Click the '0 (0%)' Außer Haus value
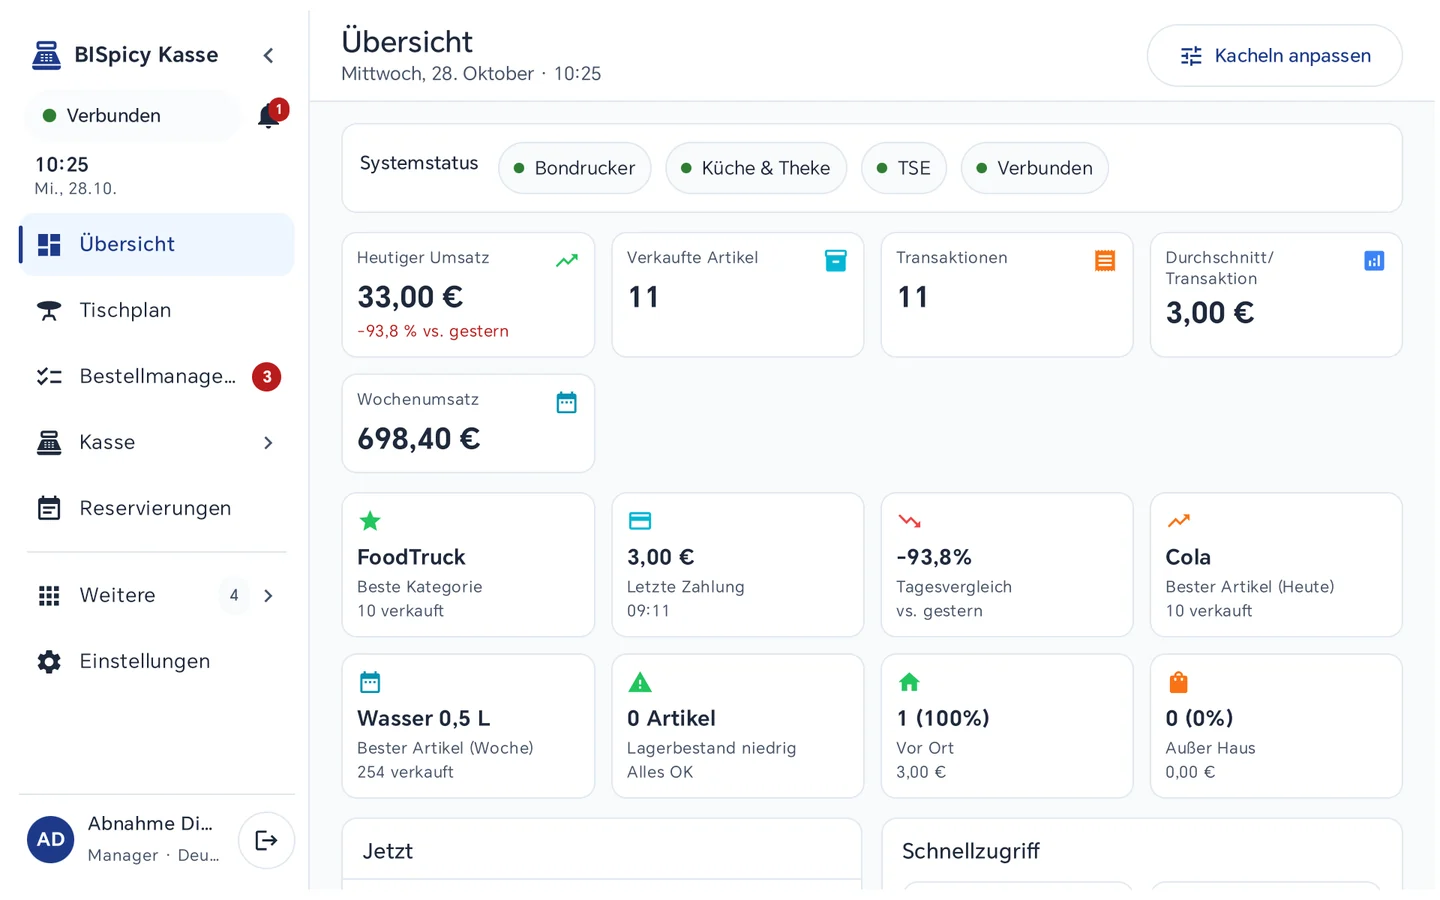 pyautogui.click(x=1200, y=718)
